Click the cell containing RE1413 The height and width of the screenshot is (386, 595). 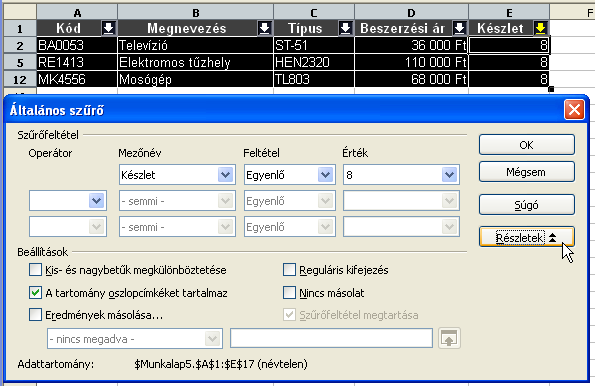[x=77, y=62]
